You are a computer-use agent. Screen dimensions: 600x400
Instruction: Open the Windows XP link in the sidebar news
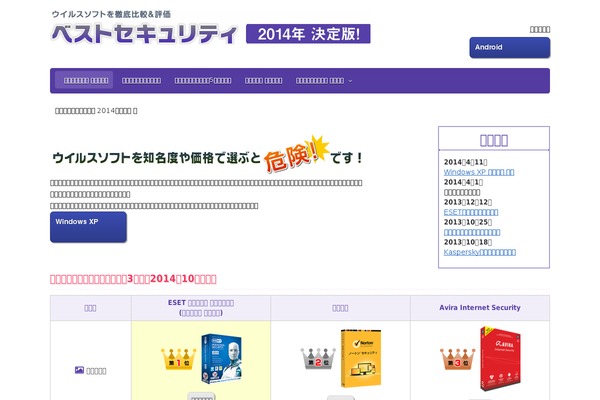[479, 172]
